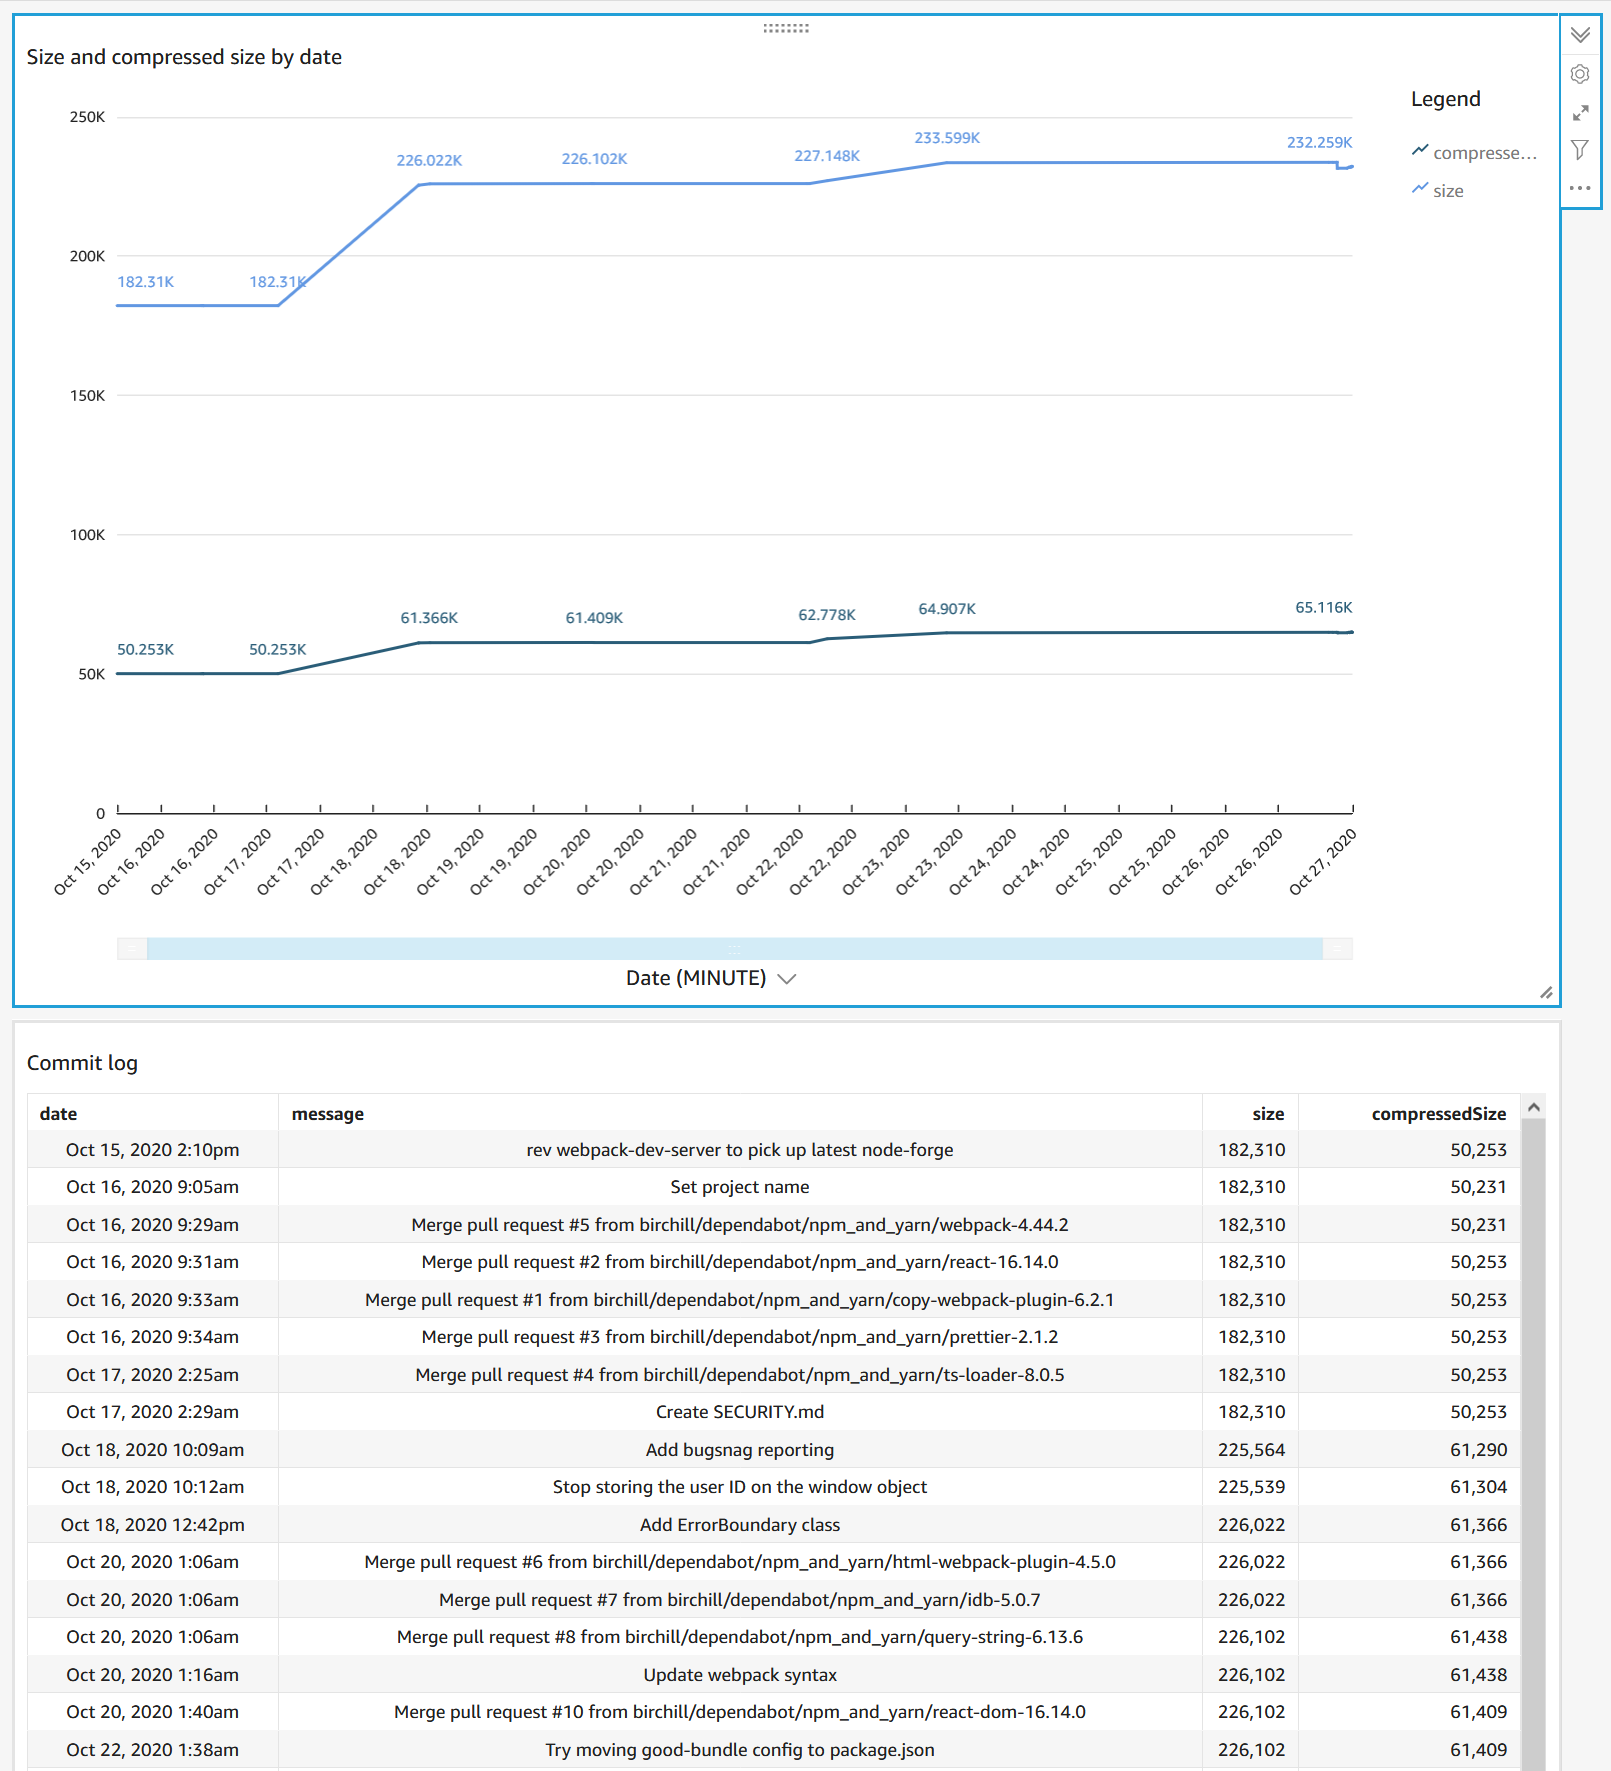Click the 'Update webpack syntax' message cell
This screenshot has height=1771, width=1611.
[x=740, y=1675]
